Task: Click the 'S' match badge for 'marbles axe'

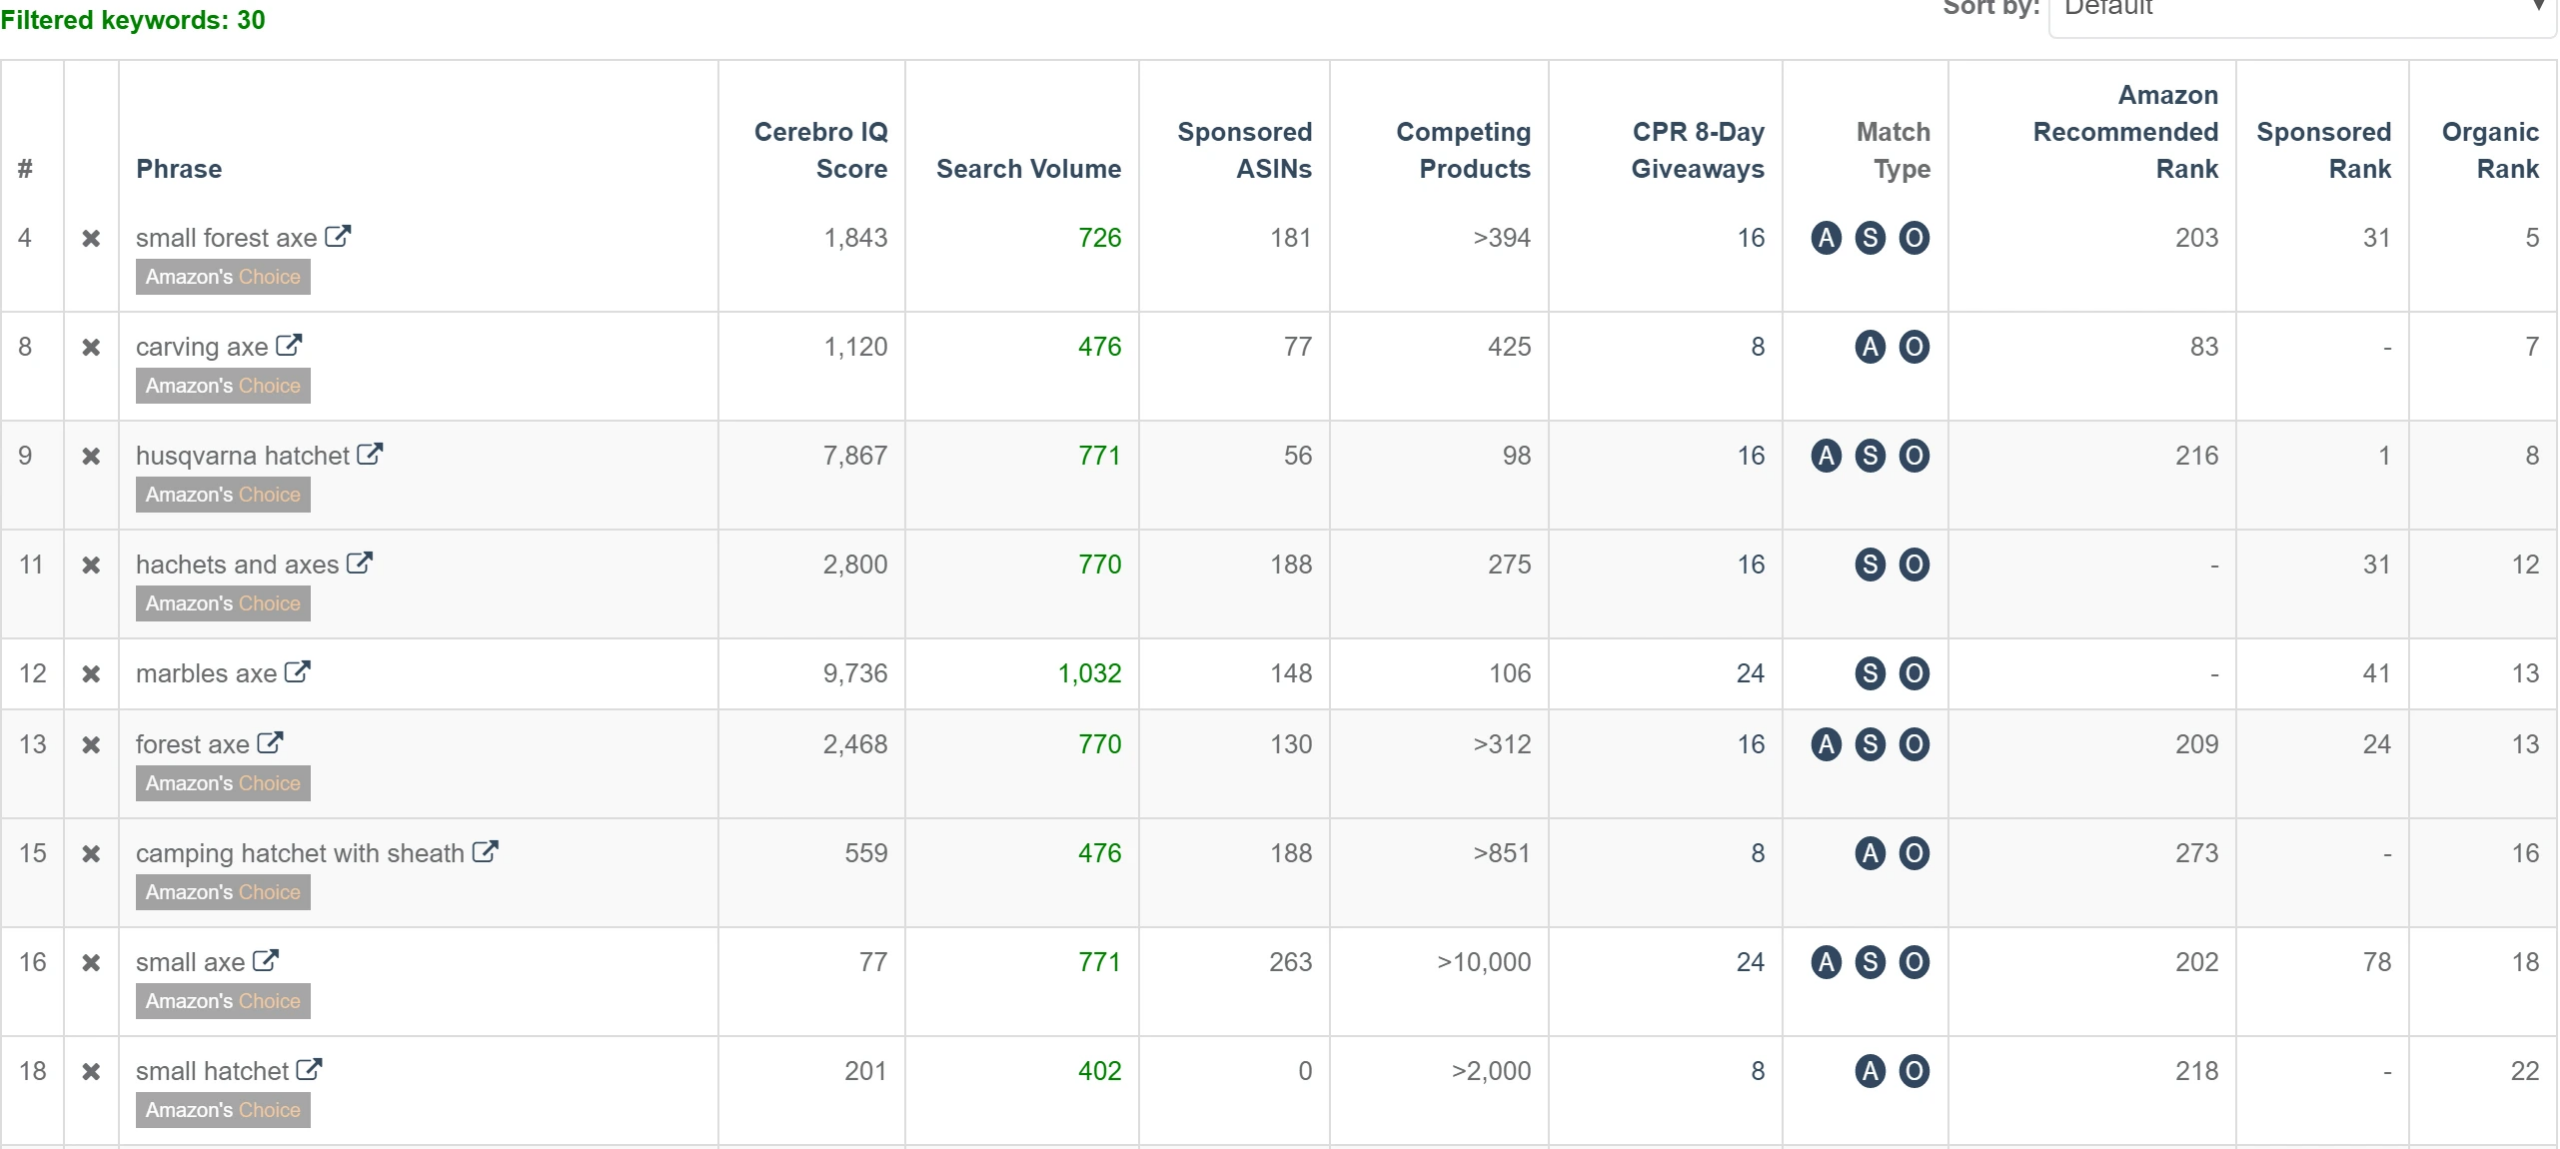Action: pos(1869,673)
